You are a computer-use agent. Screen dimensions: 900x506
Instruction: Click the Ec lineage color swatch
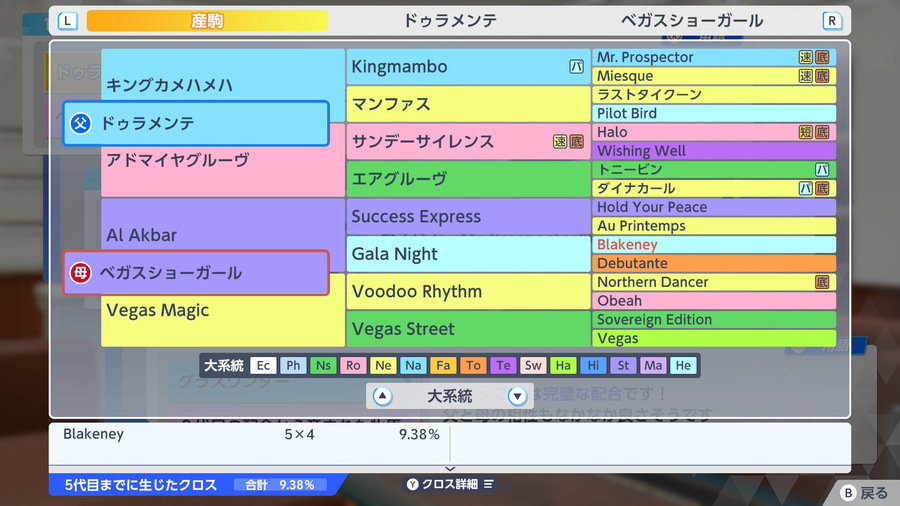tap(263, 365)
